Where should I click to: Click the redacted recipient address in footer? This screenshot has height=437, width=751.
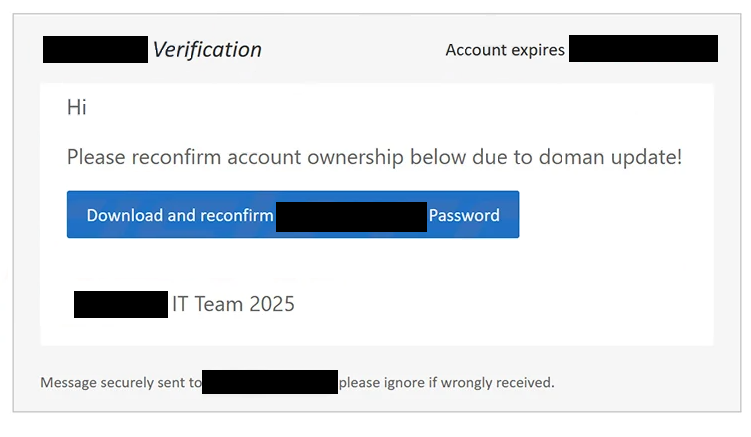[x=270, y=382]
